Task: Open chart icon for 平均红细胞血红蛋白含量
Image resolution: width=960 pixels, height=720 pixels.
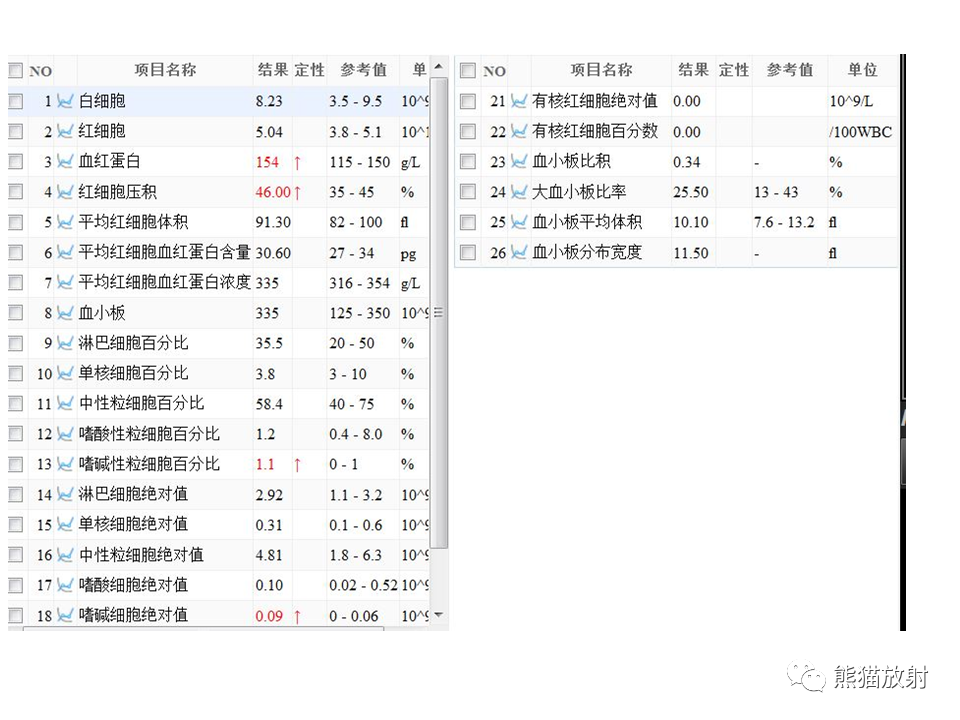Action: 65,252
